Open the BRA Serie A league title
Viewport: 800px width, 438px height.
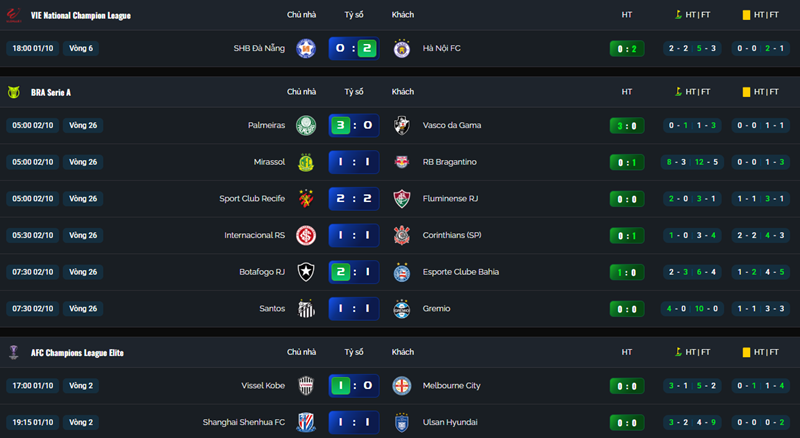(51, 92)
